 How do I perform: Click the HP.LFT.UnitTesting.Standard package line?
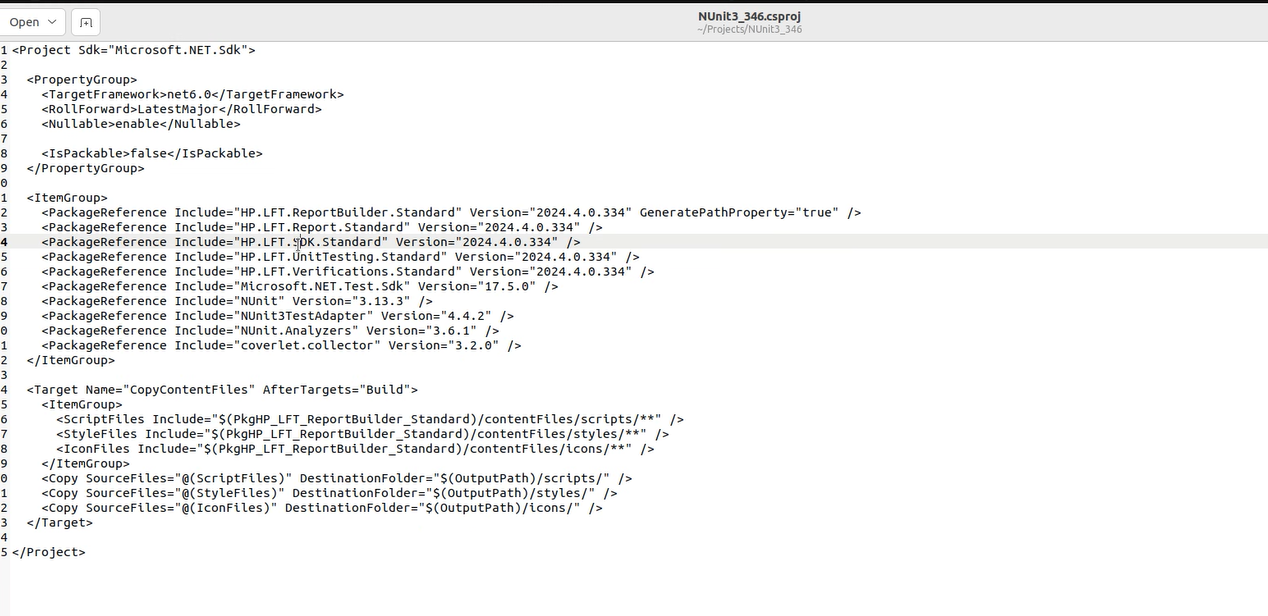click(340, 257)
